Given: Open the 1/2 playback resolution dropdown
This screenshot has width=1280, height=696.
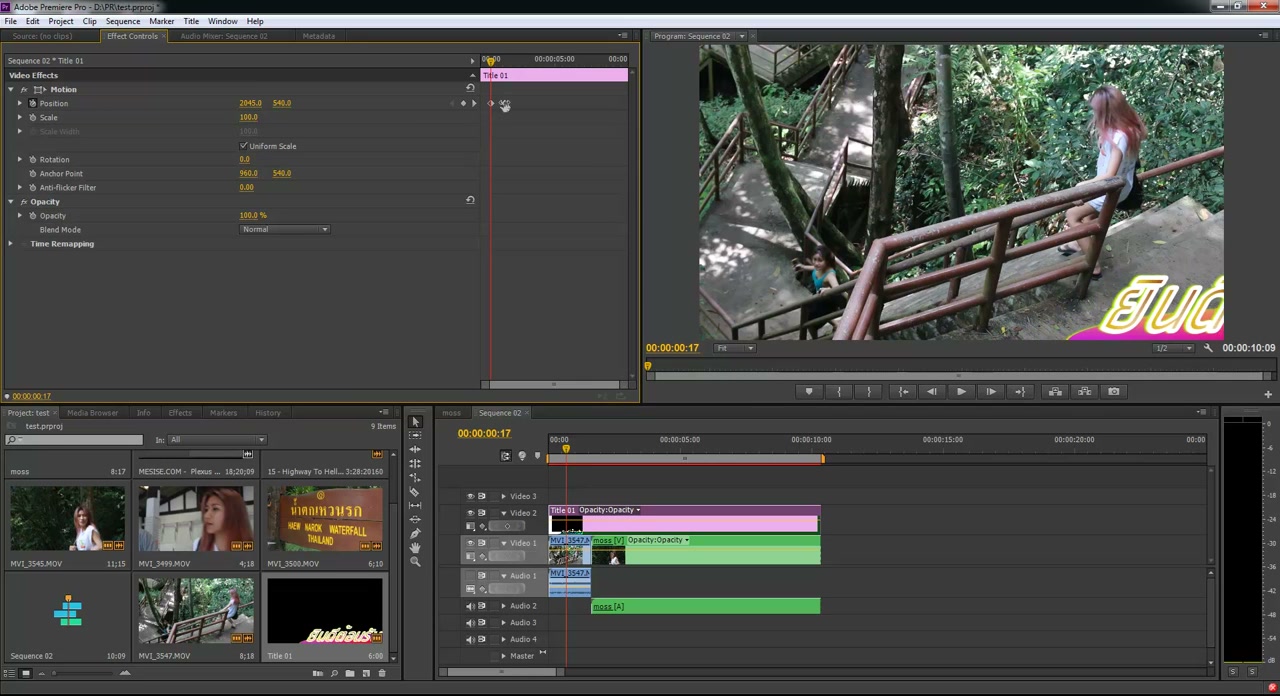Looking at the screenshot, I should [1173, 348].
